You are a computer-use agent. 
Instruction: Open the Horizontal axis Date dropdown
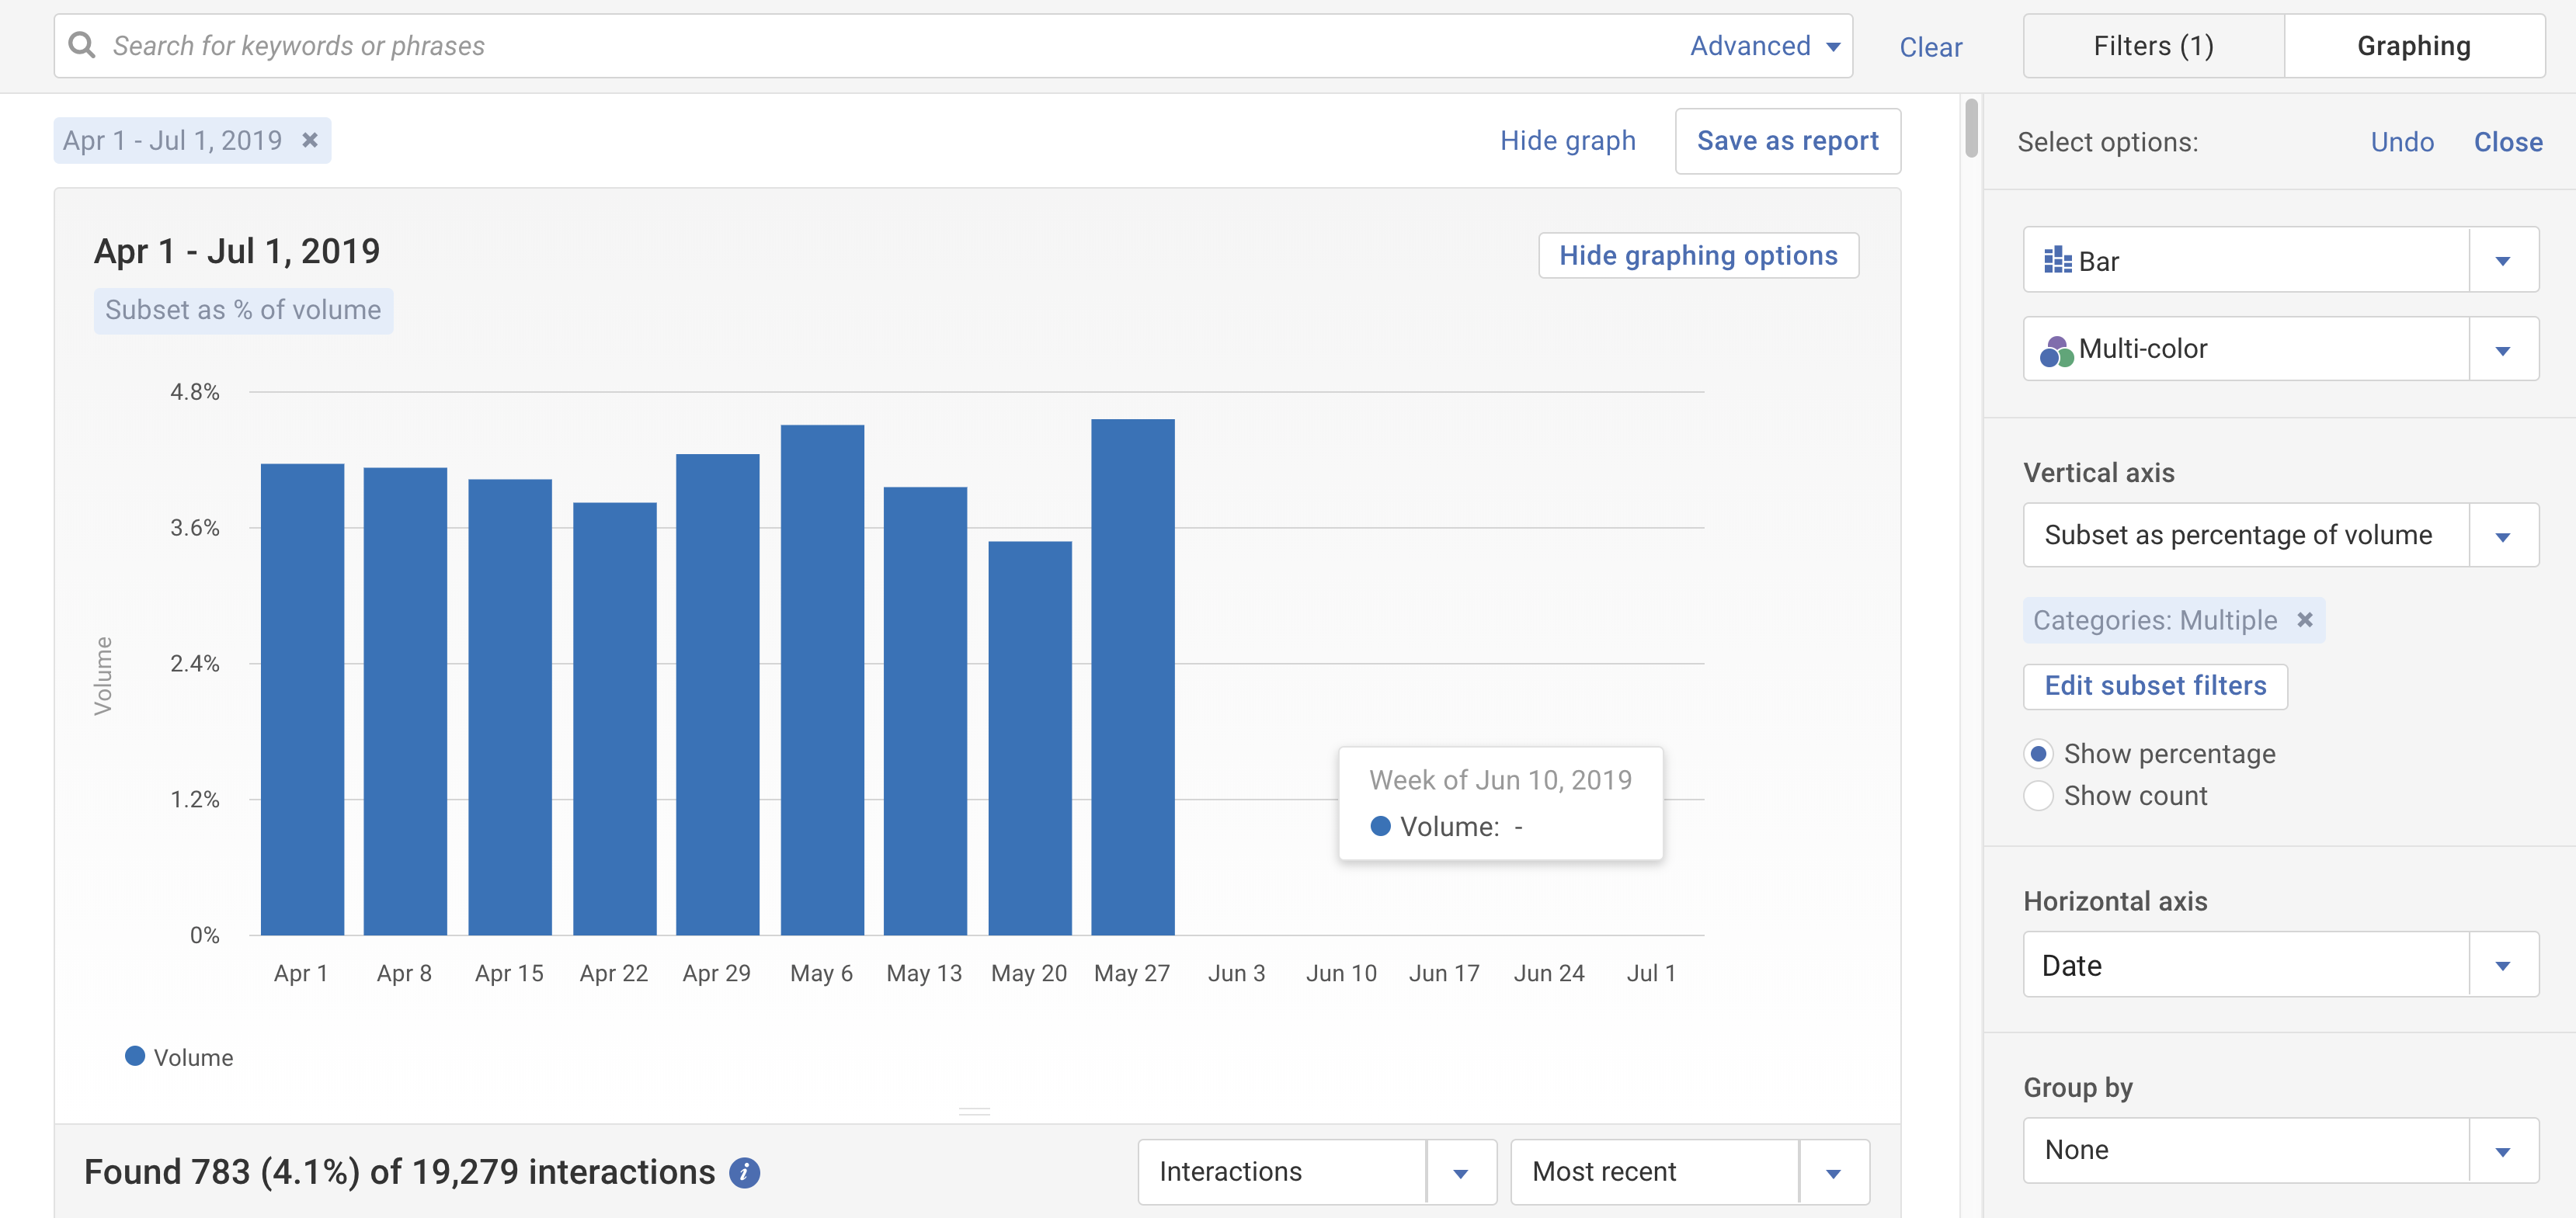tap(2502, 965)
